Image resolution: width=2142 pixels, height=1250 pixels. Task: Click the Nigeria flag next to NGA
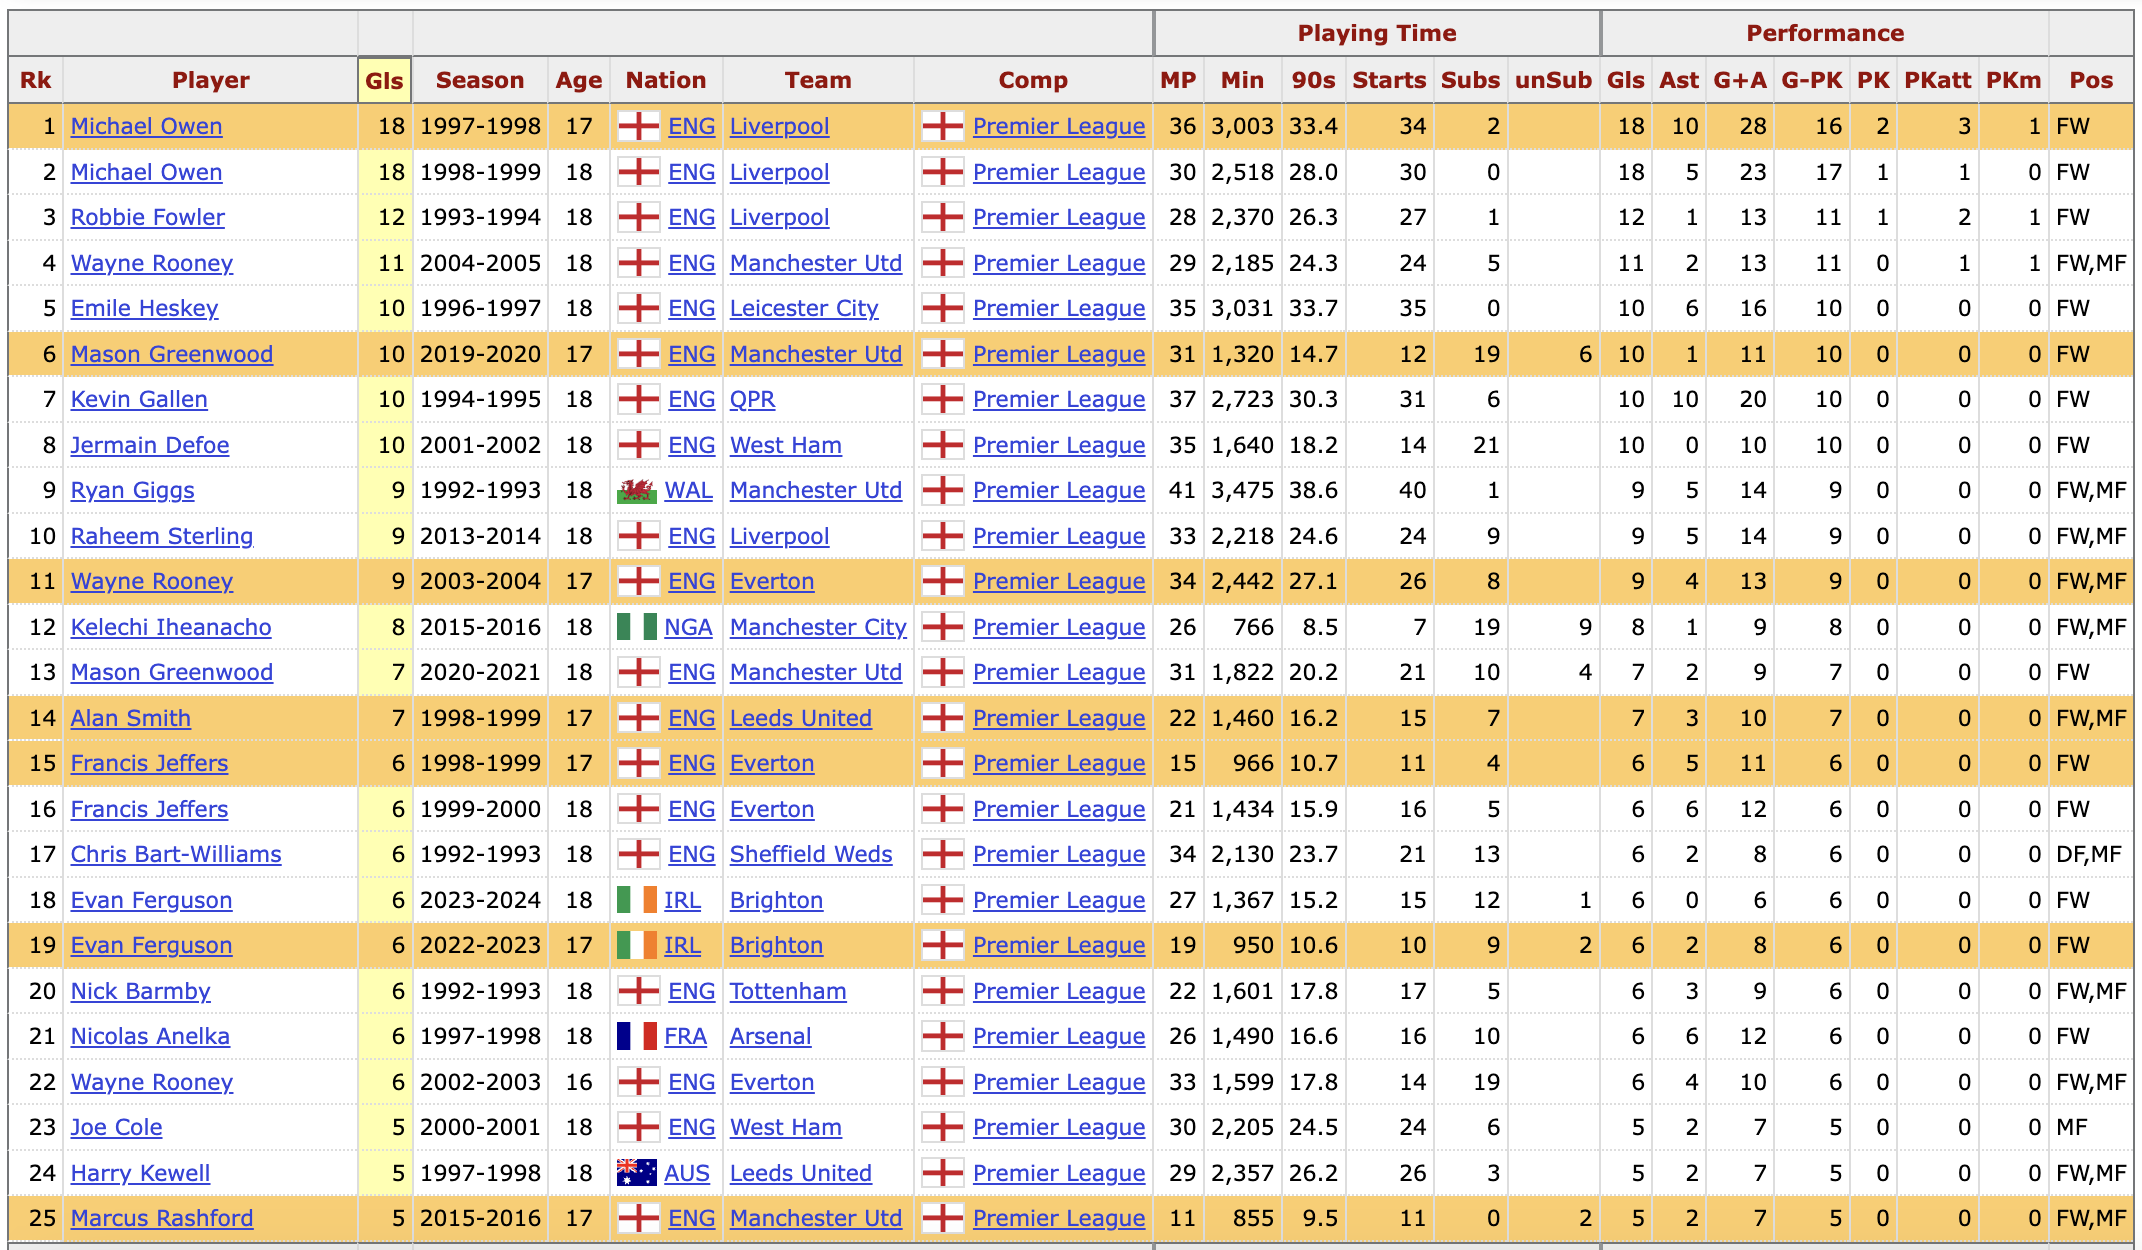coord(636,627)
